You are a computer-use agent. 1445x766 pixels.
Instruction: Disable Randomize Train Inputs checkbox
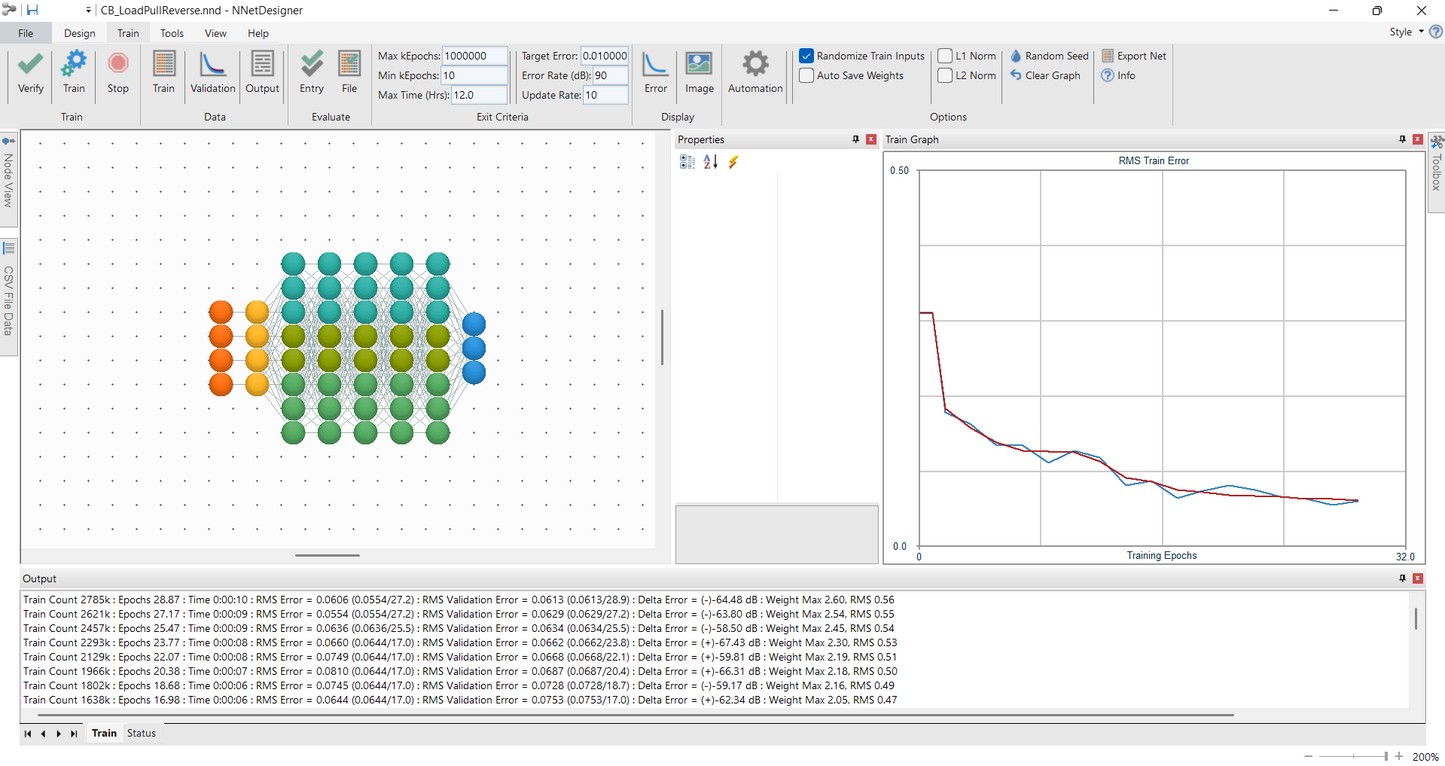(807, 56)
